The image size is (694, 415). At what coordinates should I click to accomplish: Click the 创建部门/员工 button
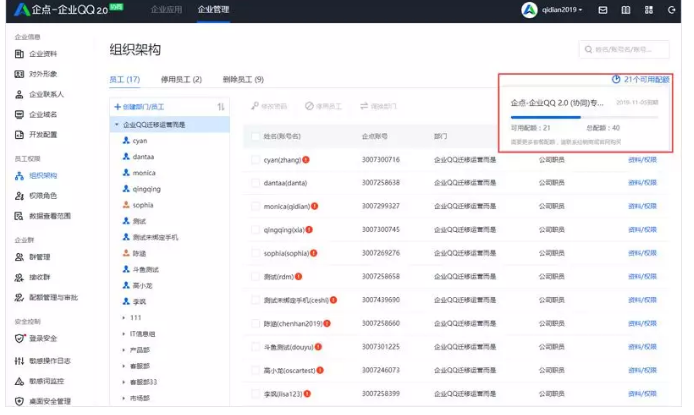[x=139, y=107]
